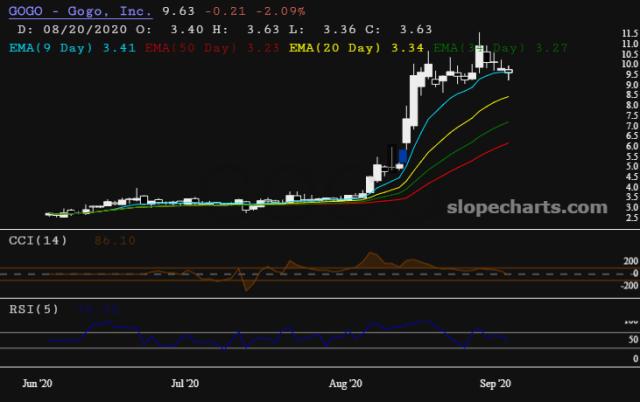Screen dimensions: 640x402
Task: Click the -2.09% percent change value
Action: 280,11
